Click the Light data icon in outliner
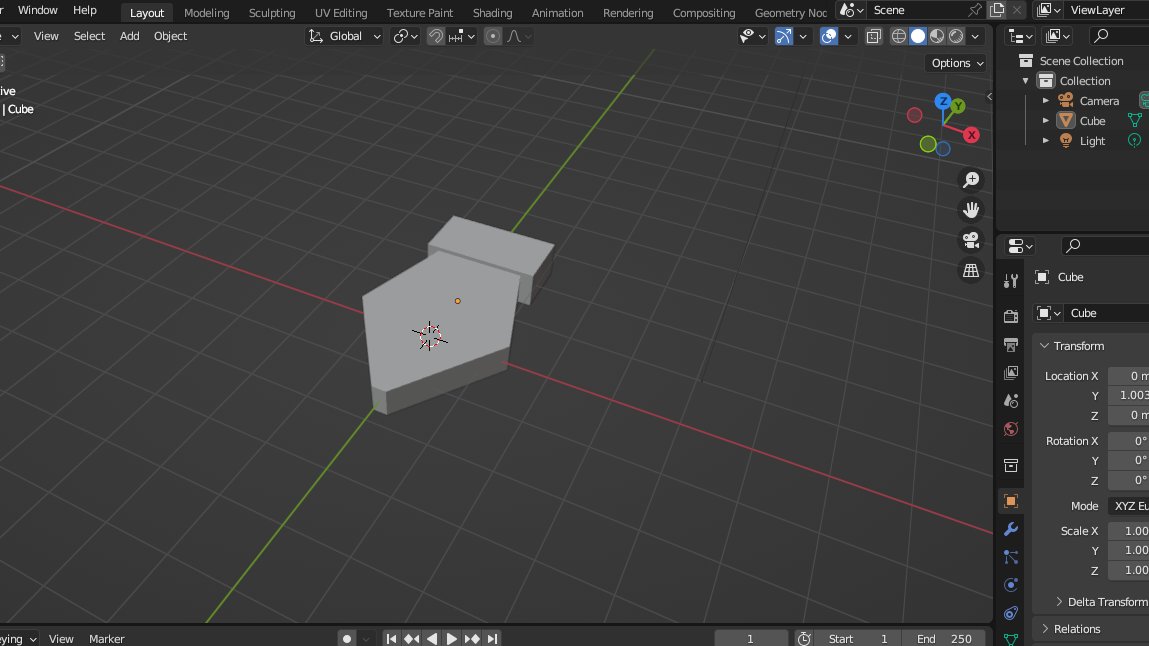1149x646 pixels. (1135, 141)
